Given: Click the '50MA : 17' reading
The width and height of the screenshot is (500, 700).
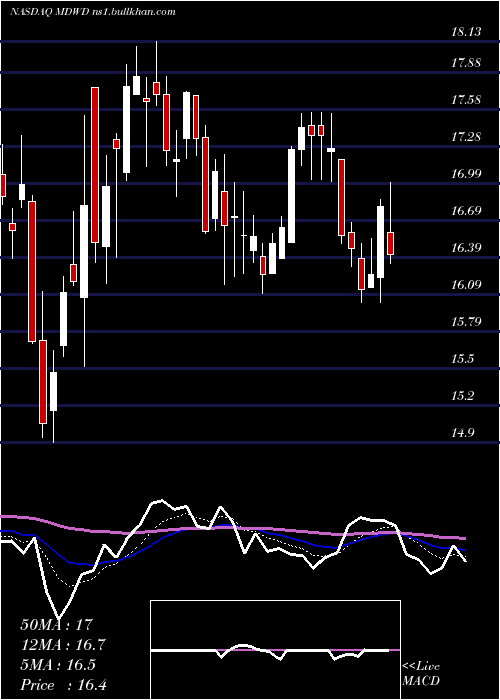Looking at the screenshot, I should 57,625.
